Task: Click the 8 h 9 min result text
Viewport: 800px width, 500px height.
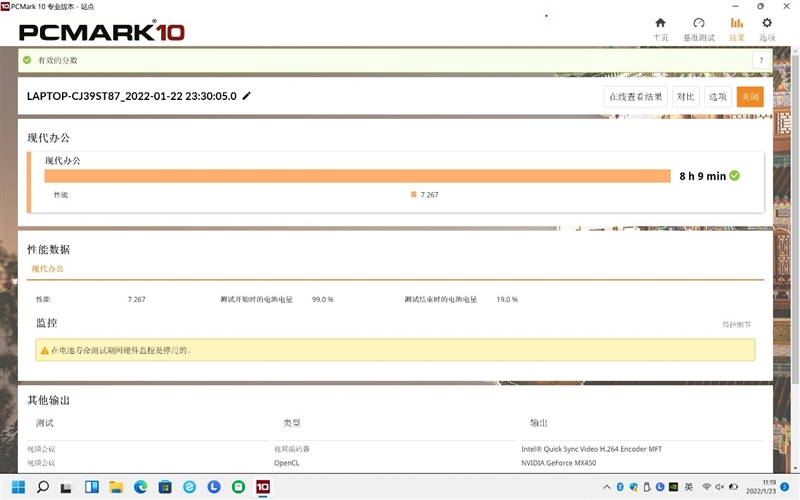Action: tap(702, 176)
